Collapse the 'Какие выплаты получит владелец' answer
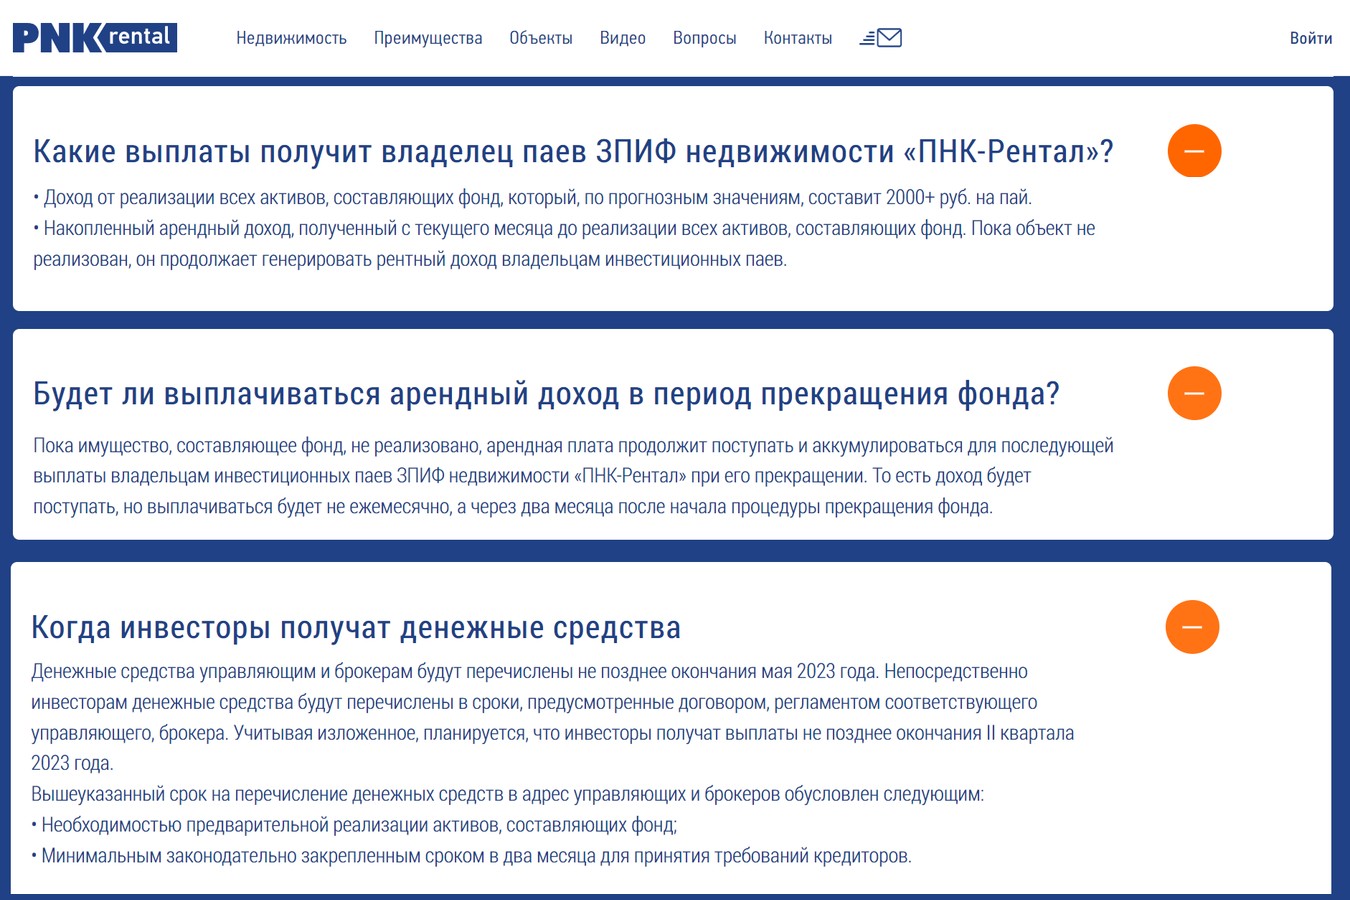 point(1194,151)
